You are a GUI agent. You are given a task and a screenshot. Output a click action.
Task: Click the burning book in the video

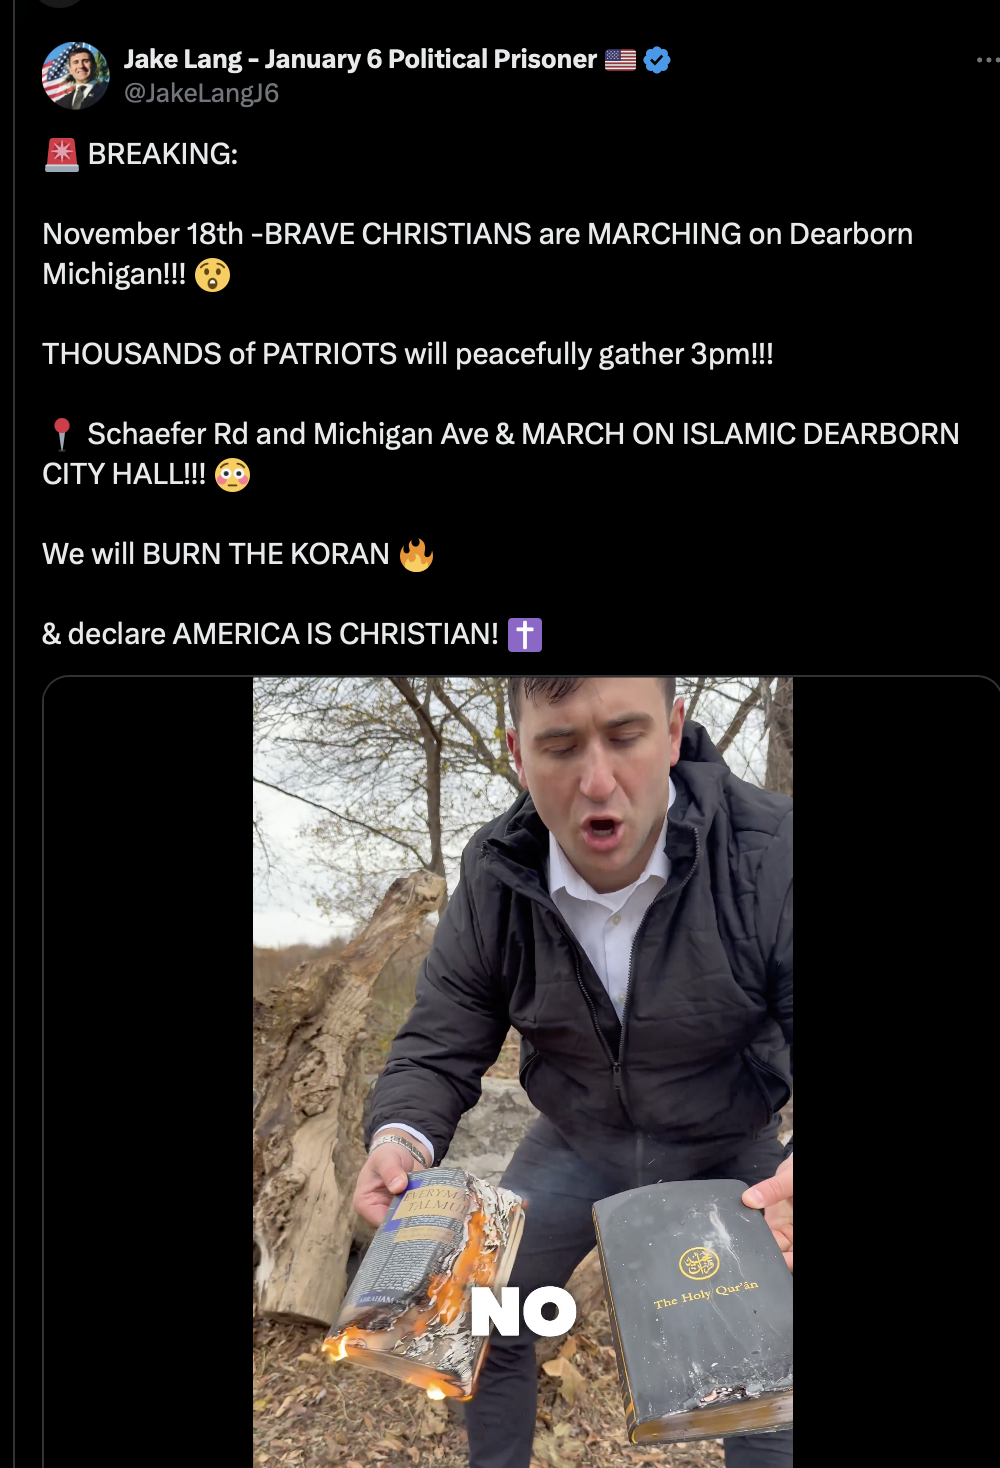430,1280
